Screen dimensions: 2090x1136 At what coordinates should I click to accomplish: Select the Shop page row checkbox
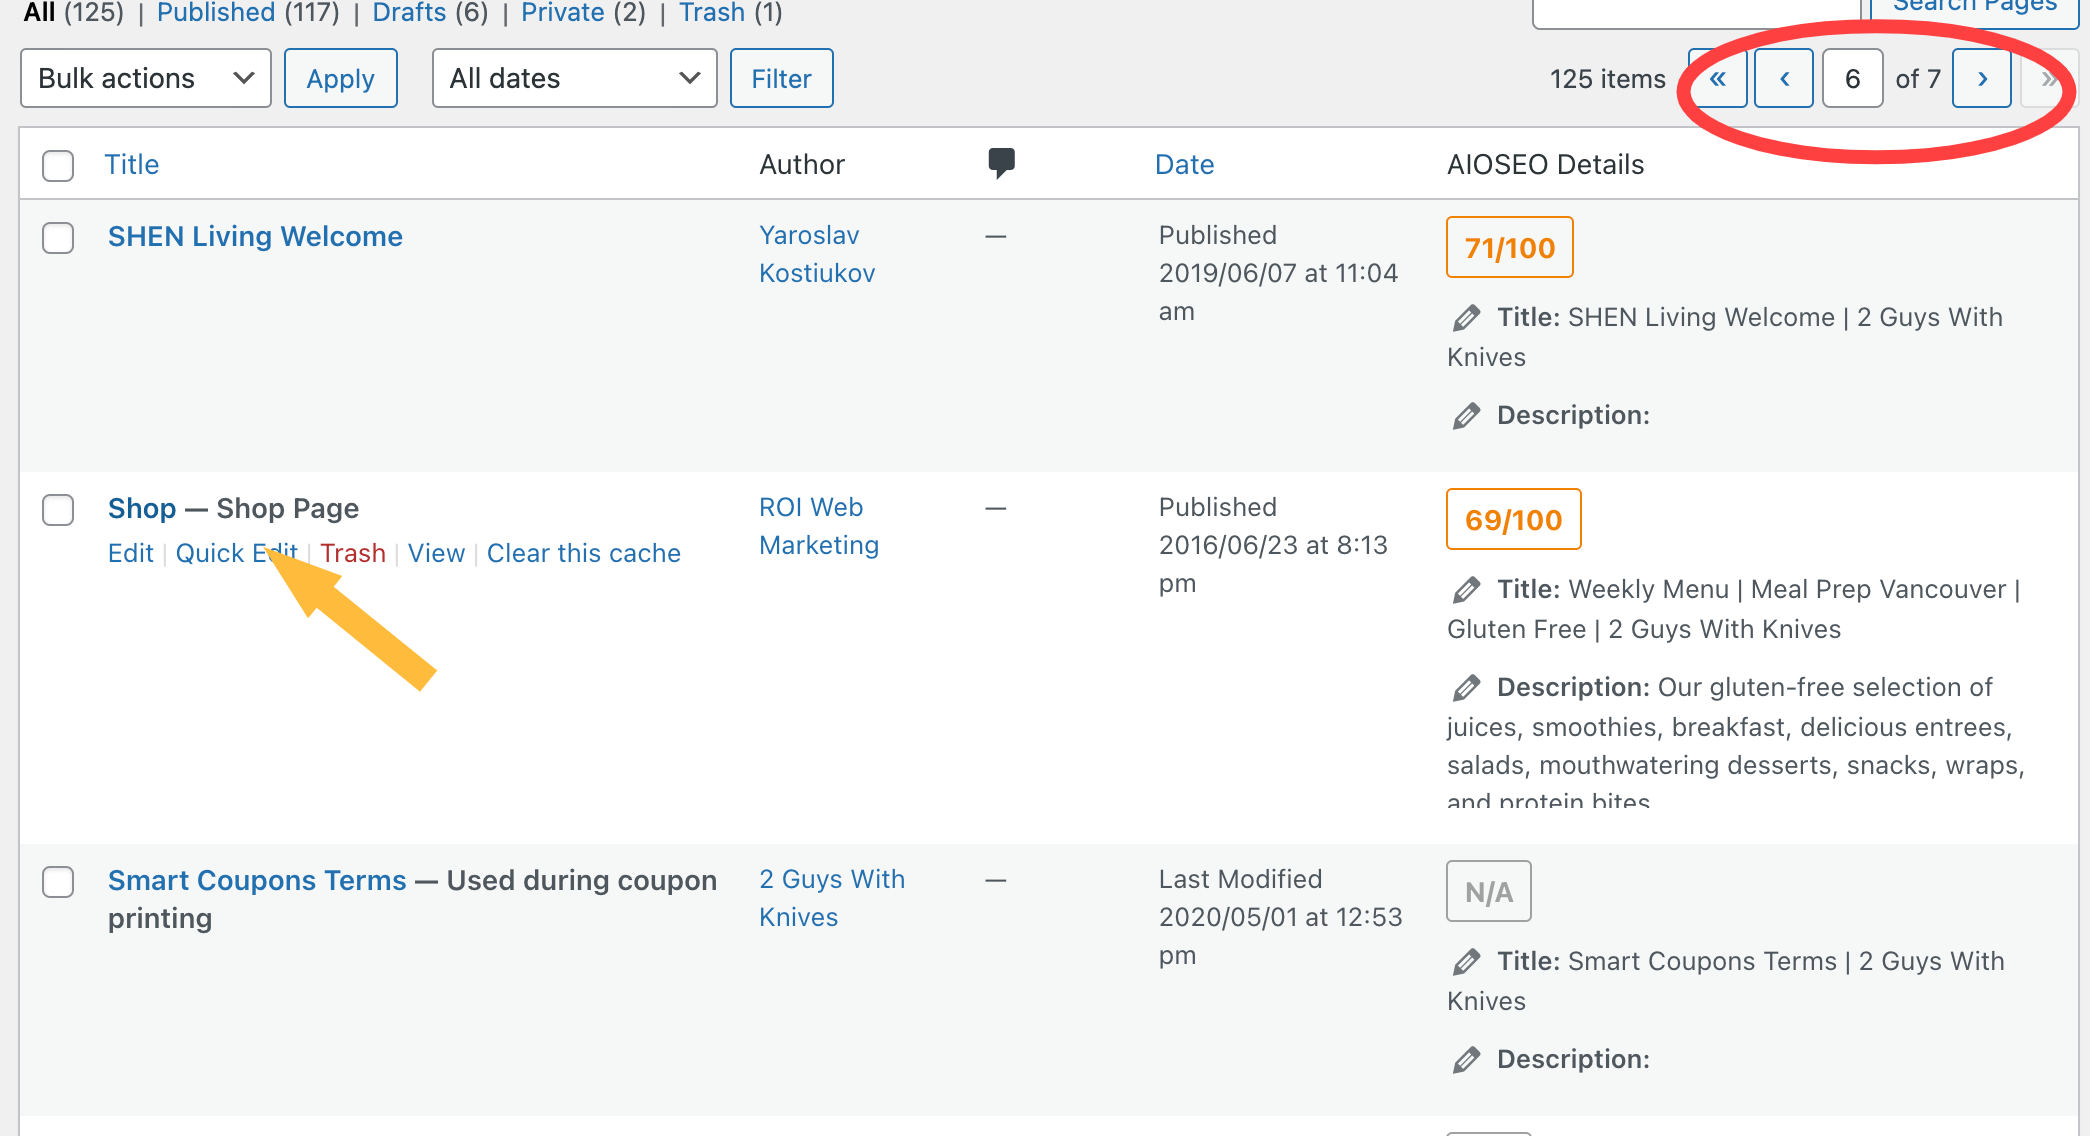click(58, 509)
